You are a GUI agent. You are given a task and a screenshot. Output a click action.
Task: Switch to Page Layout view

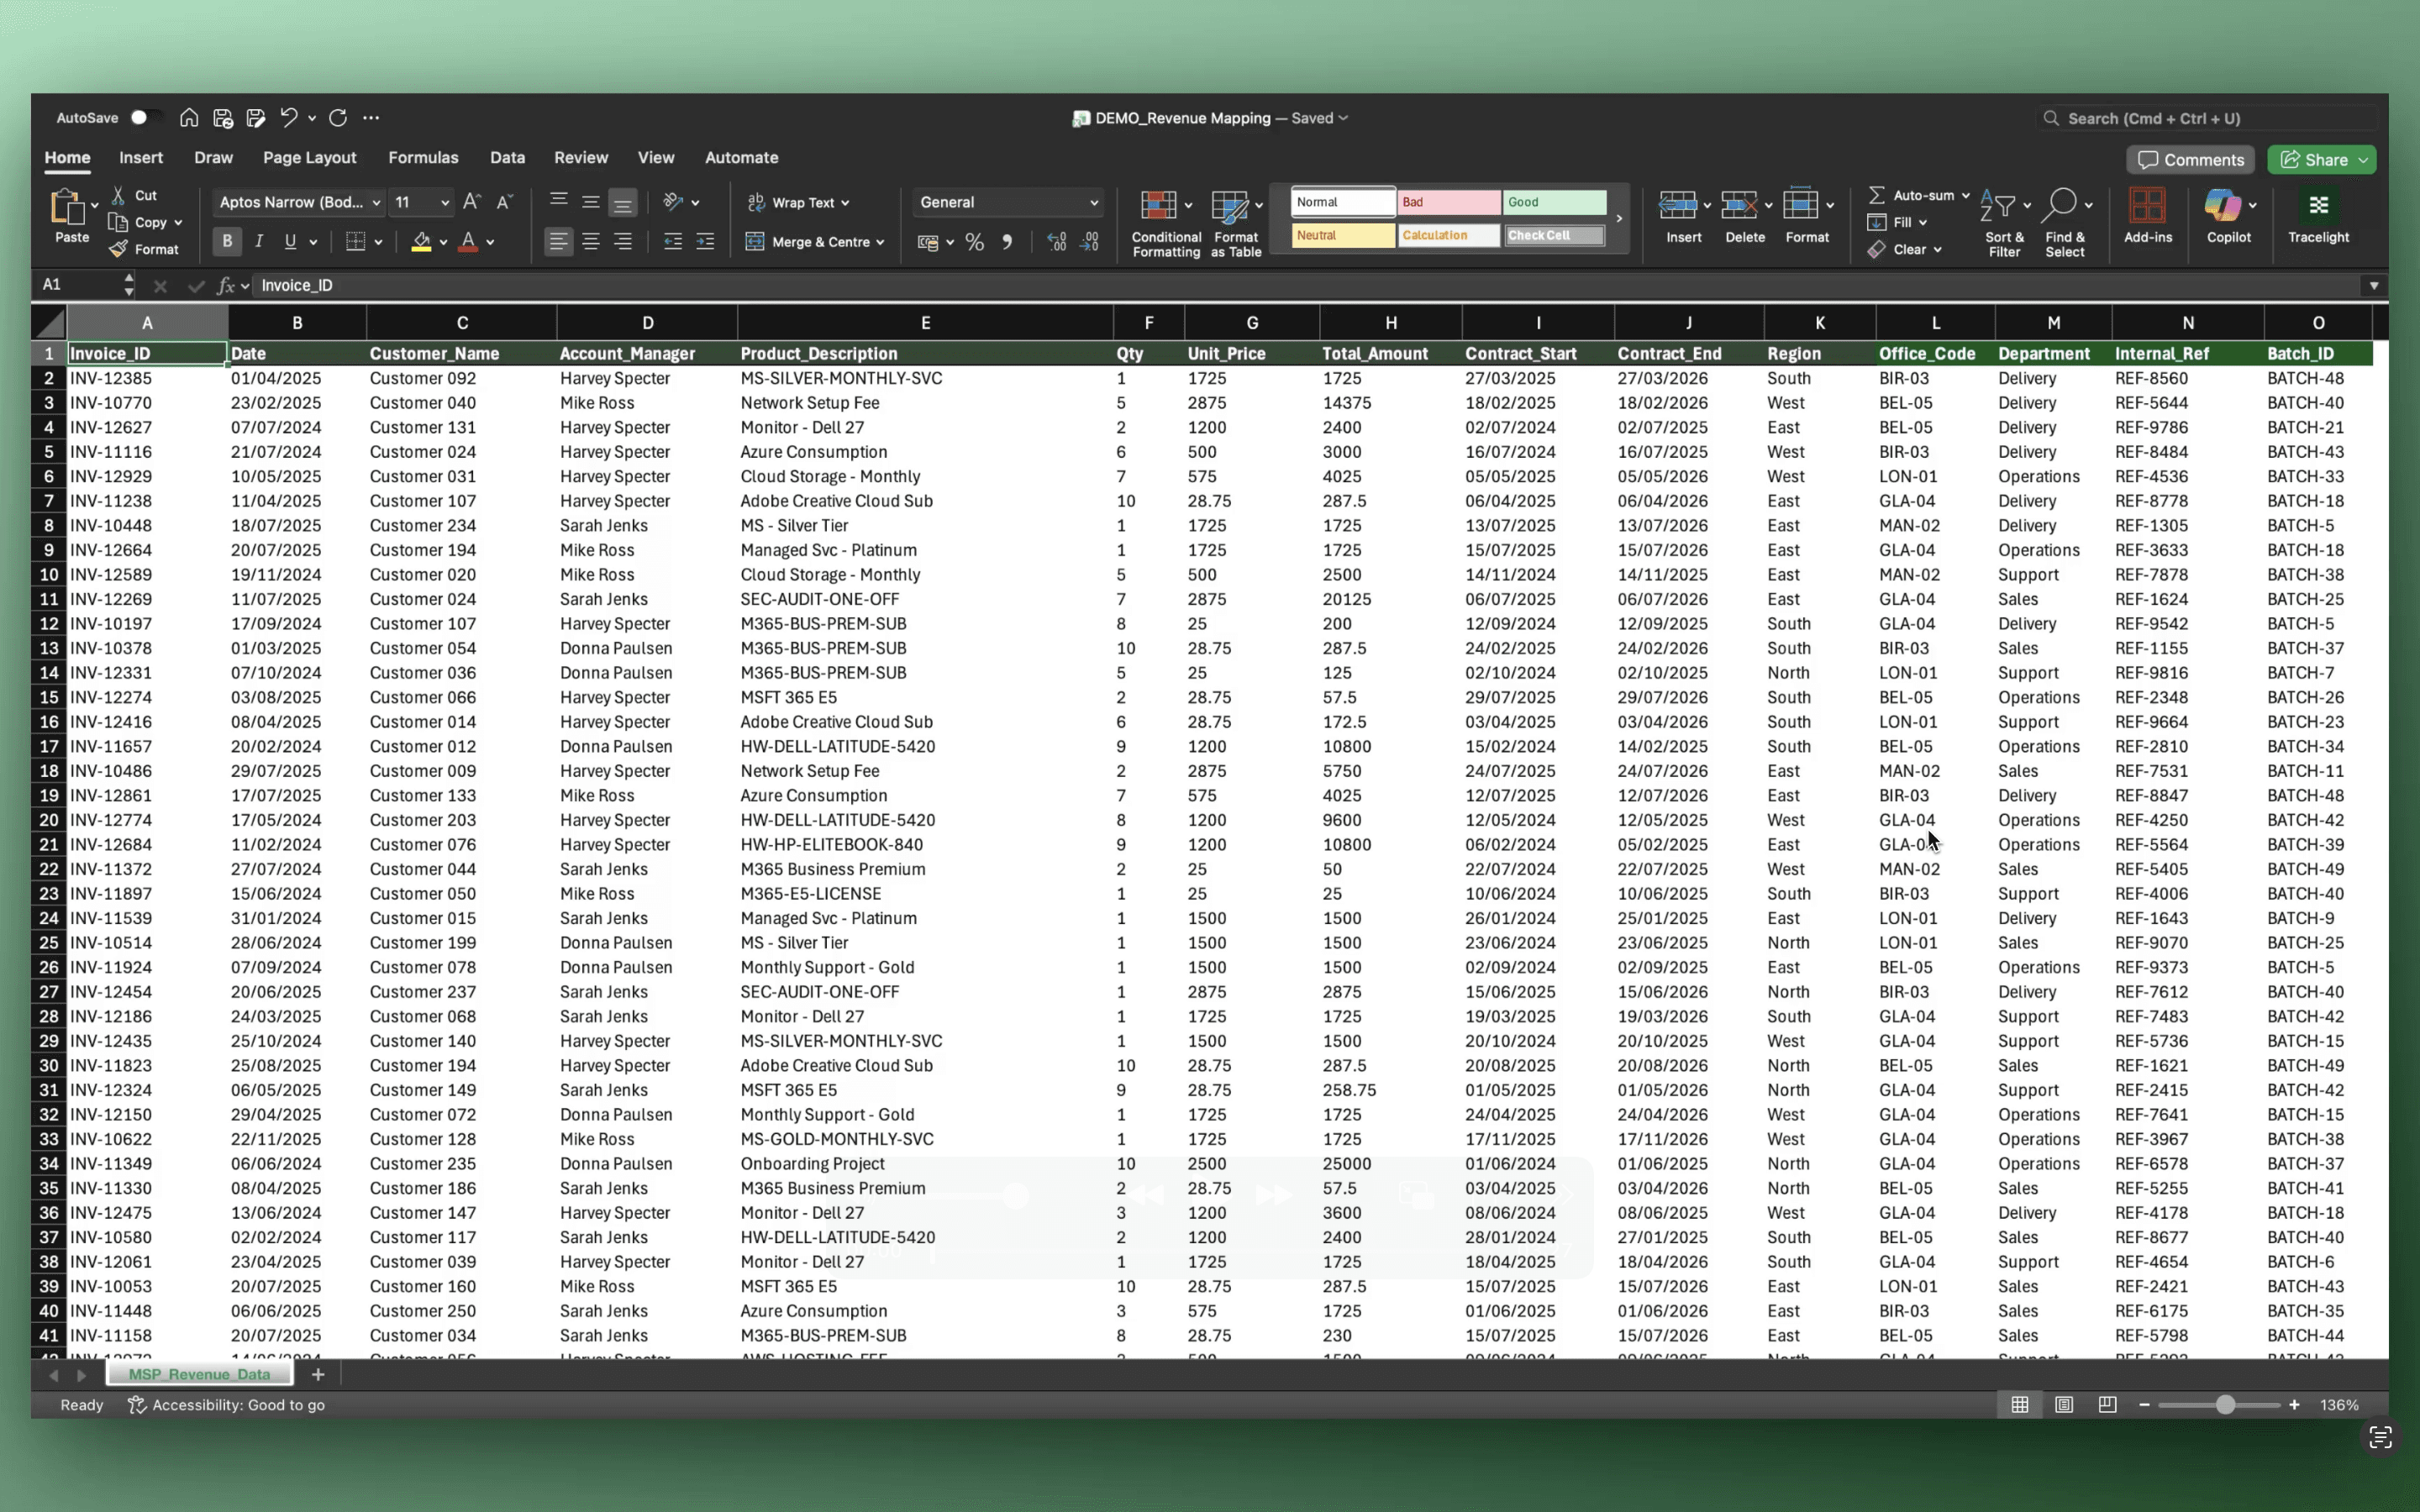tap(2063, 1405)
